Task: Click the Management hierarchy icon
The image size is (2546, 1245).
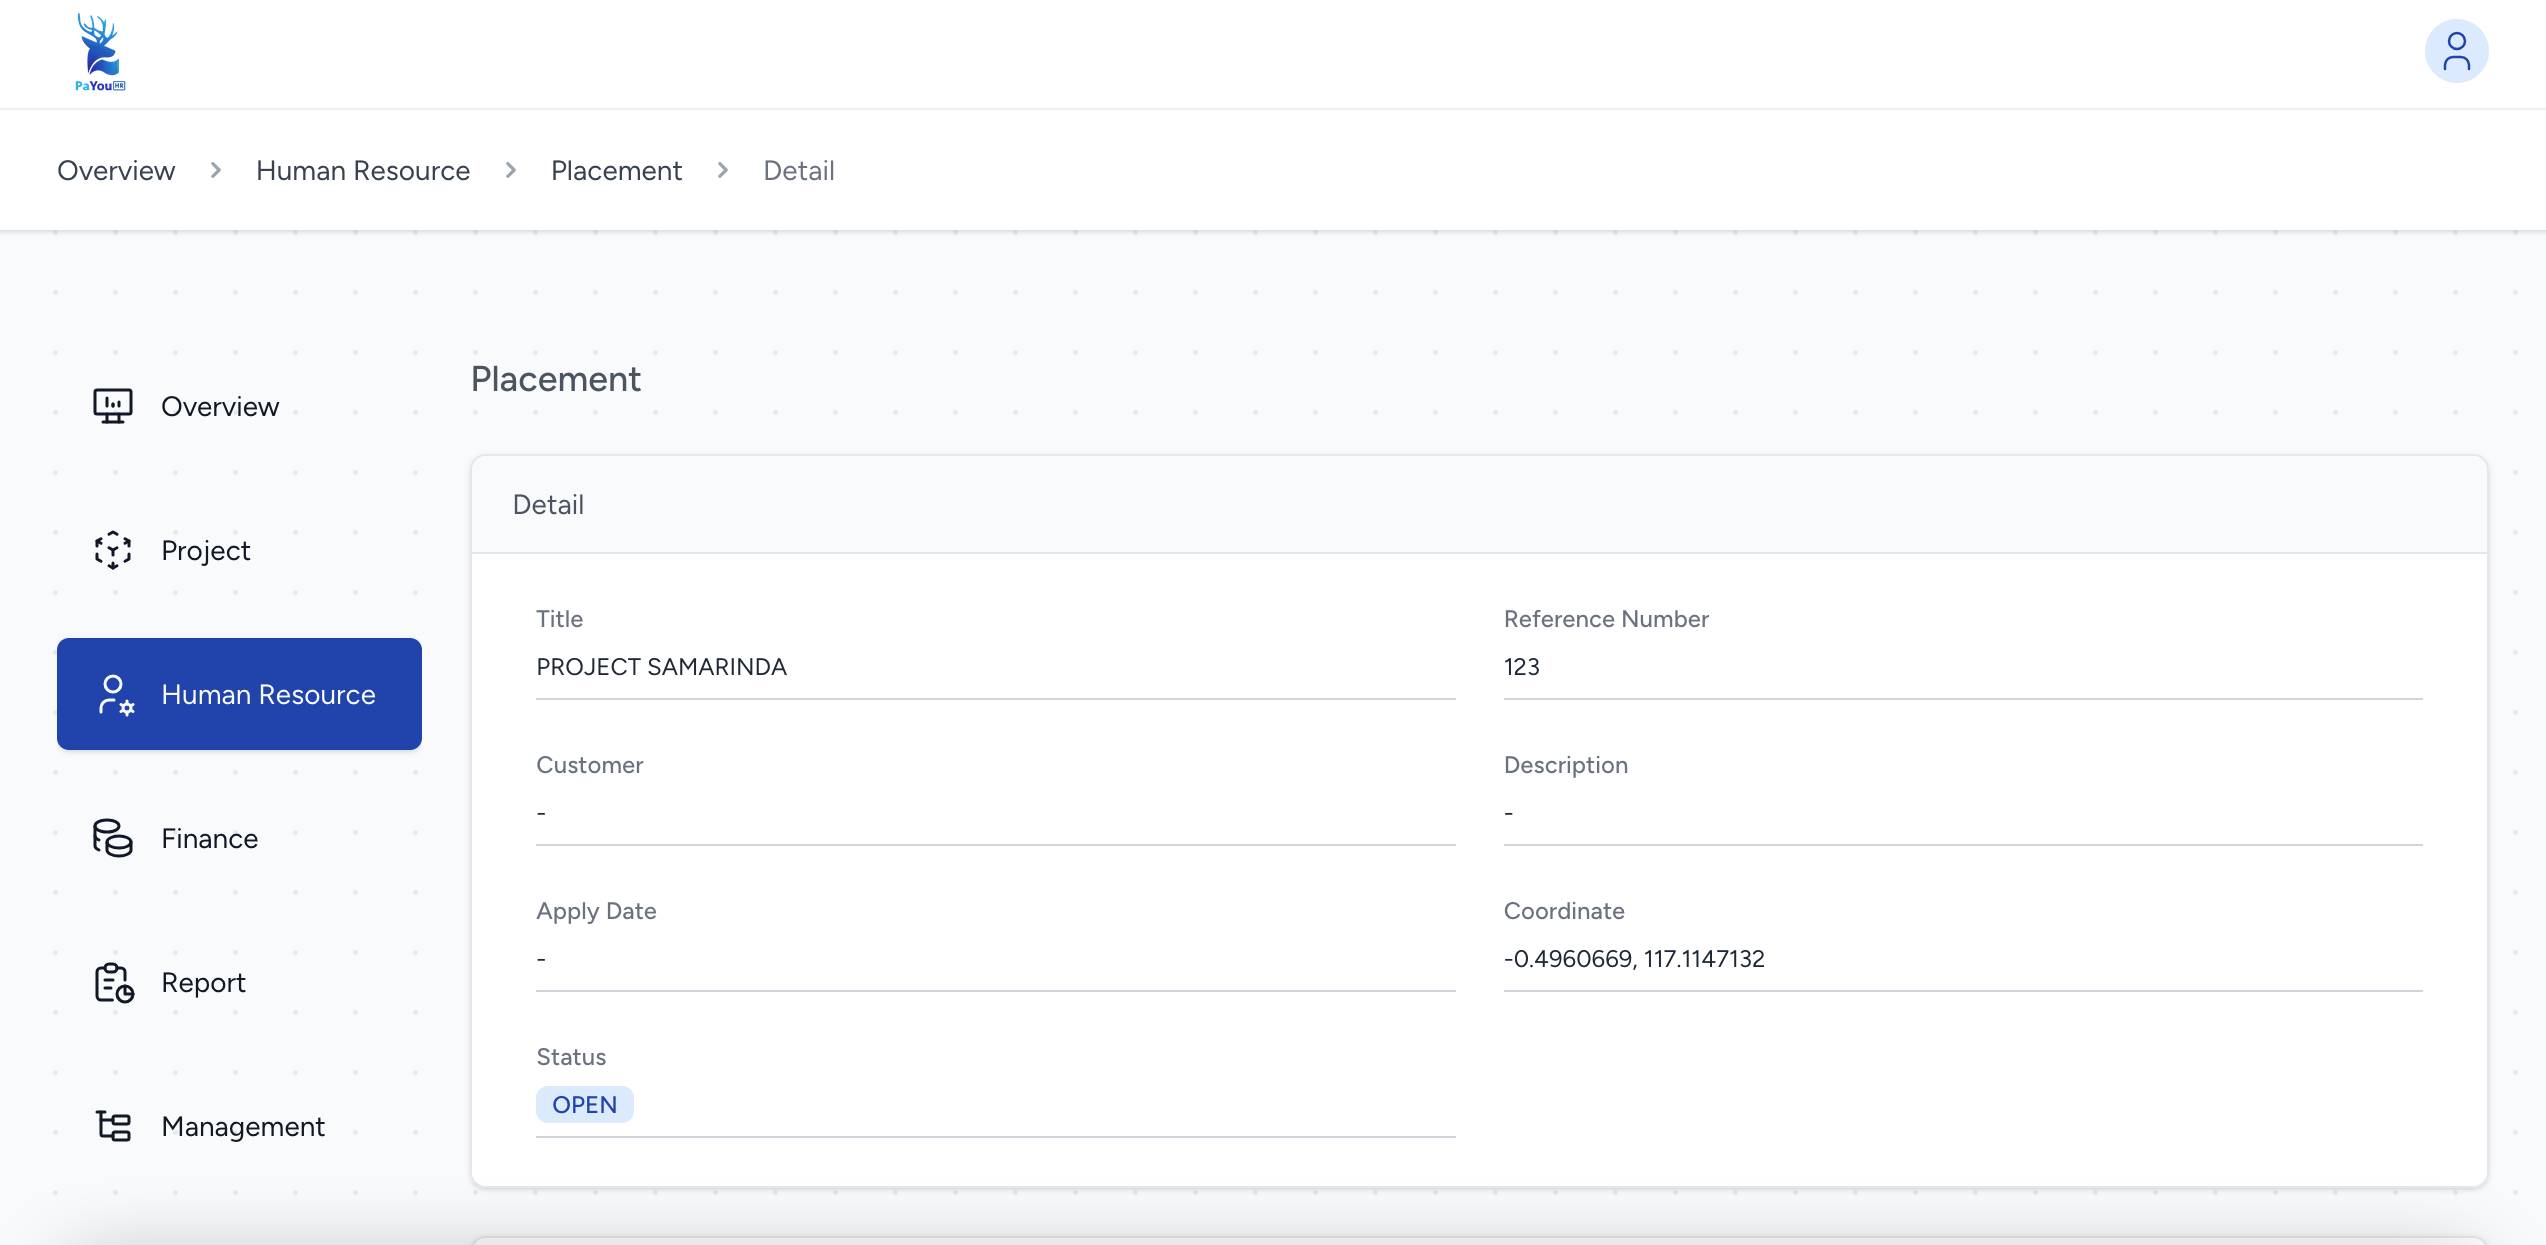Action: (114, 1126)
